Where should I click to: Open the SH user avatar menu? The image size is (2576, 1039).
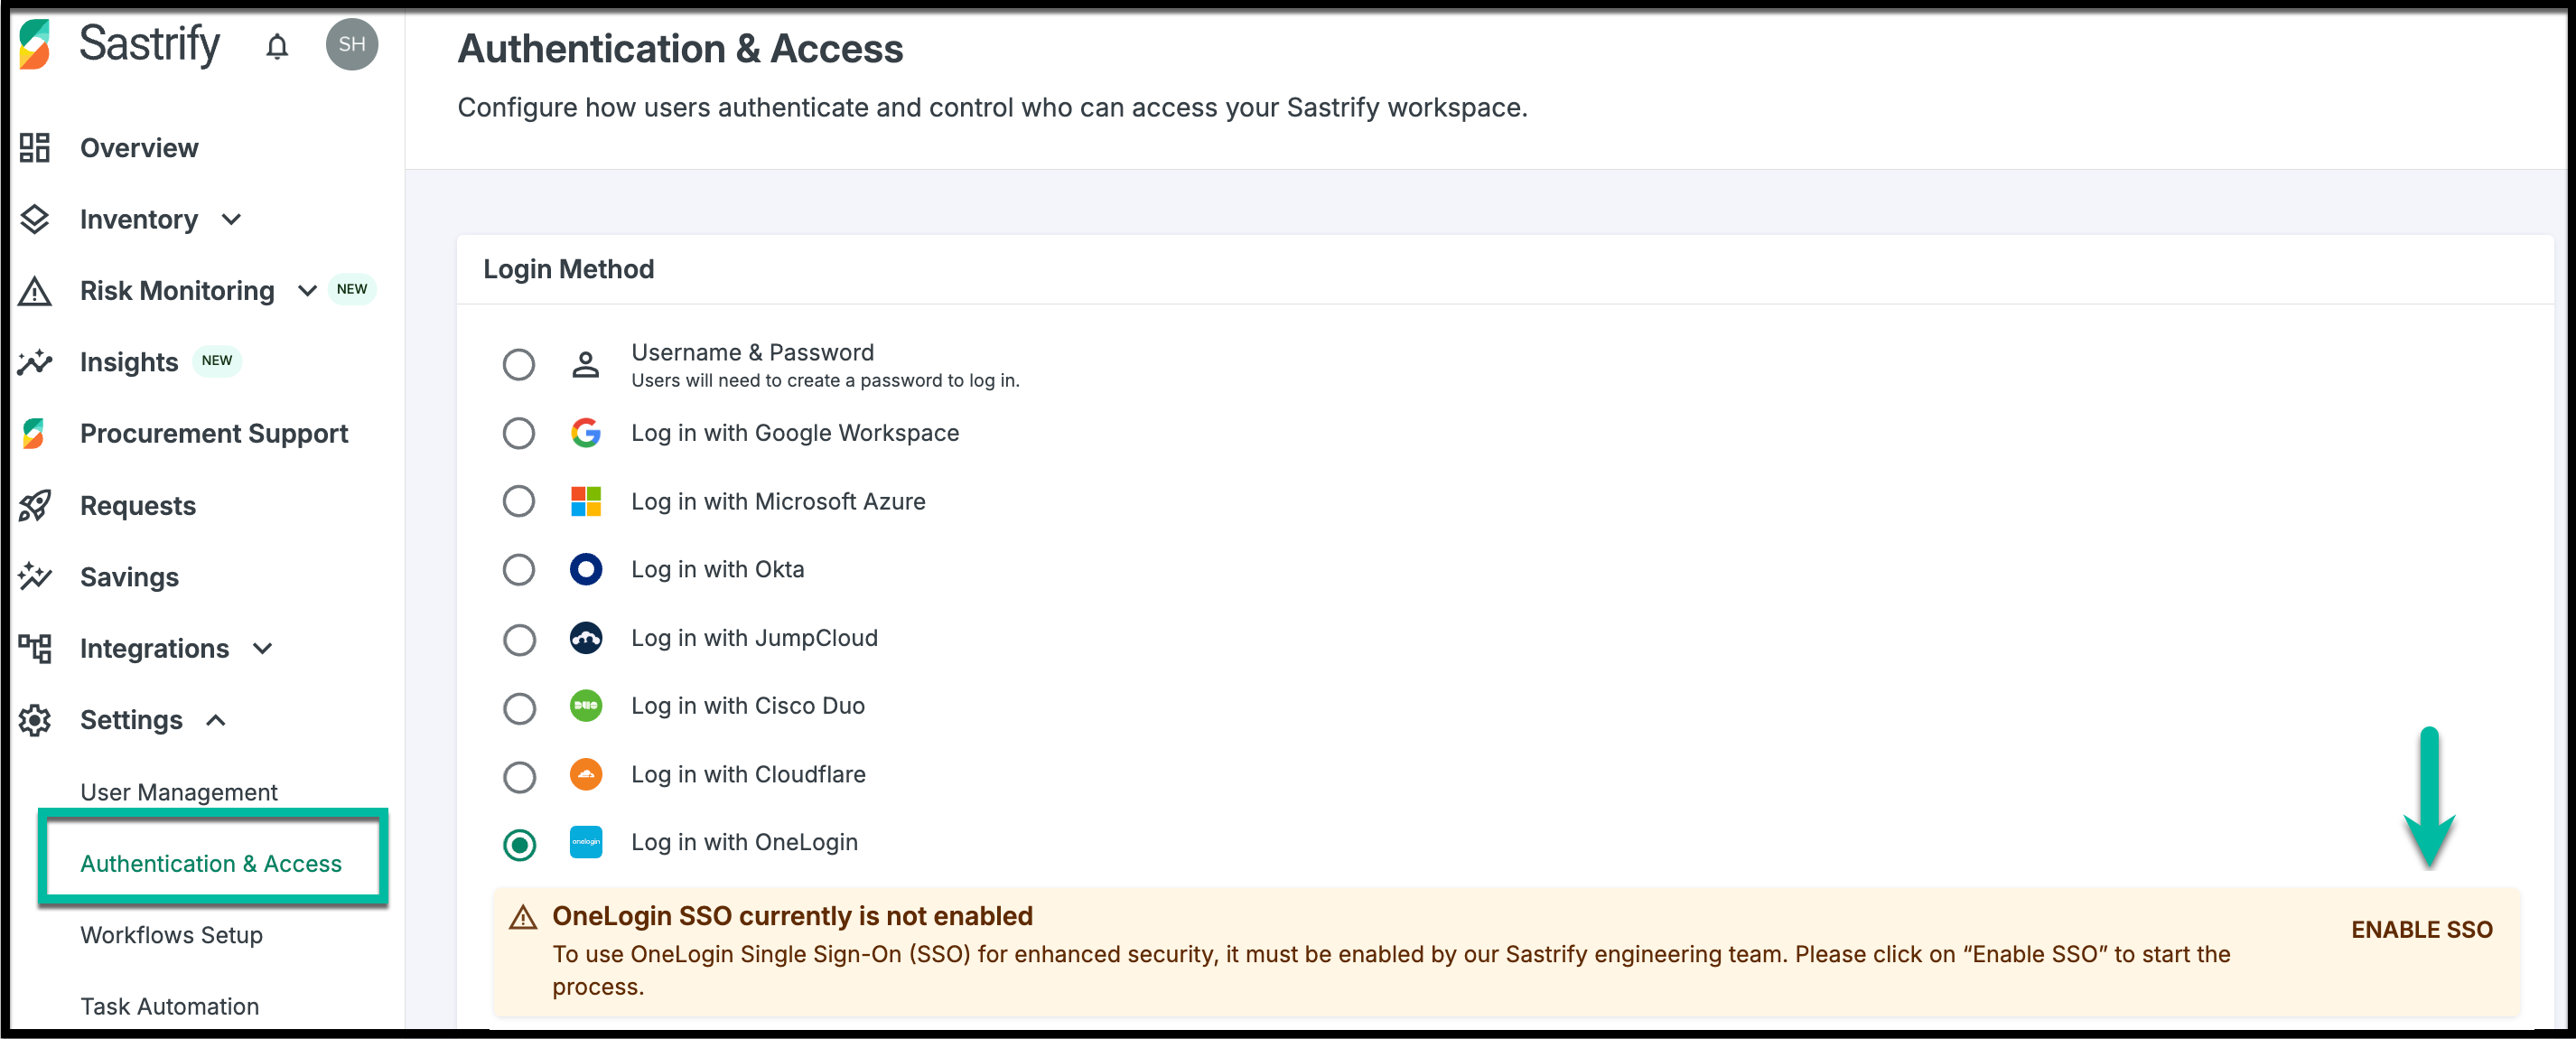tap(351, 44)
